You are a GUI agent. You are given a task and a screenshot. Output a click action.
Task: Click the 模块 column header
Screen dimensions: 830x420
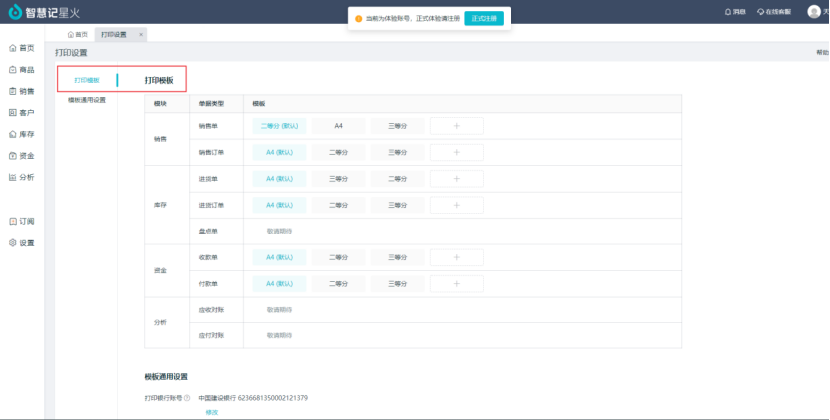(x=160, y=104)
